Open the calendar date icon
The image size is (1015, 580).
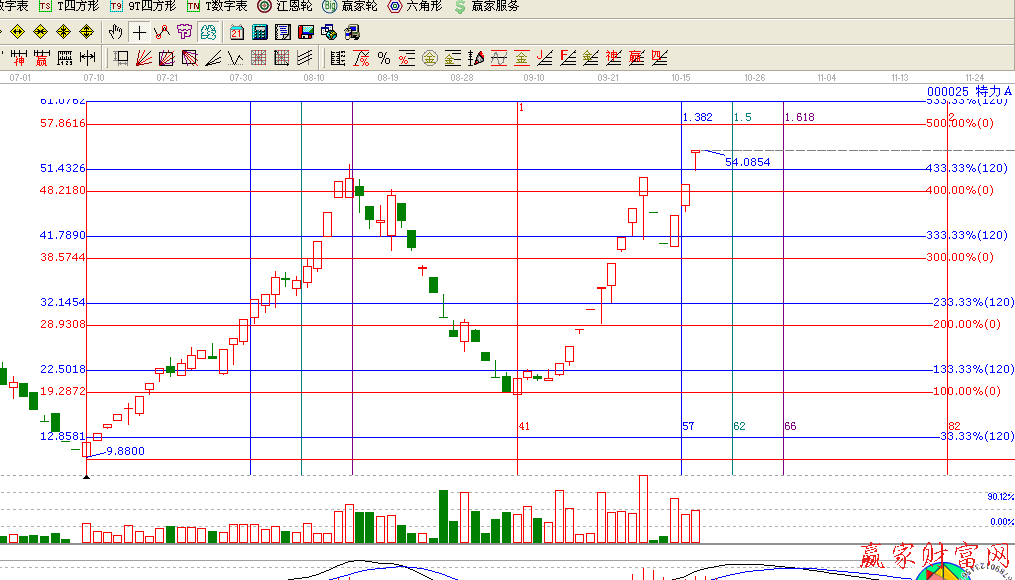(236, 33)
